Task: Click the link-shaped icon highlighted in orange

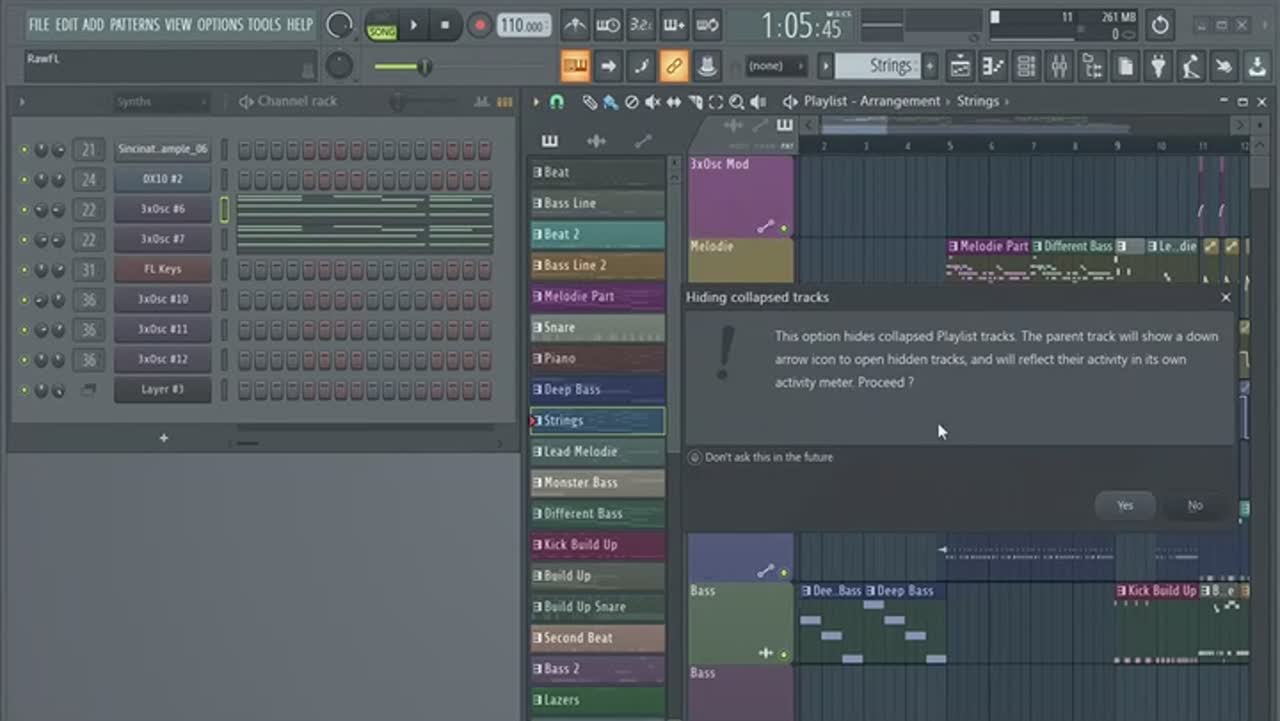Action: point(674,67)
